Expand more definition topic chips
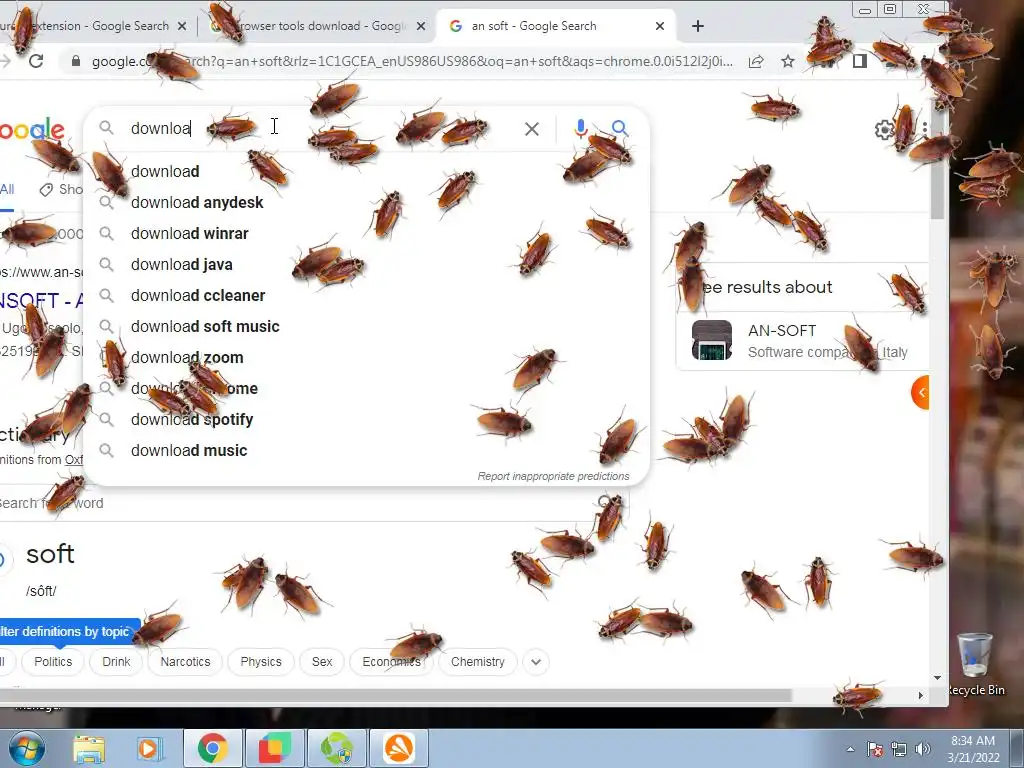 536,662
